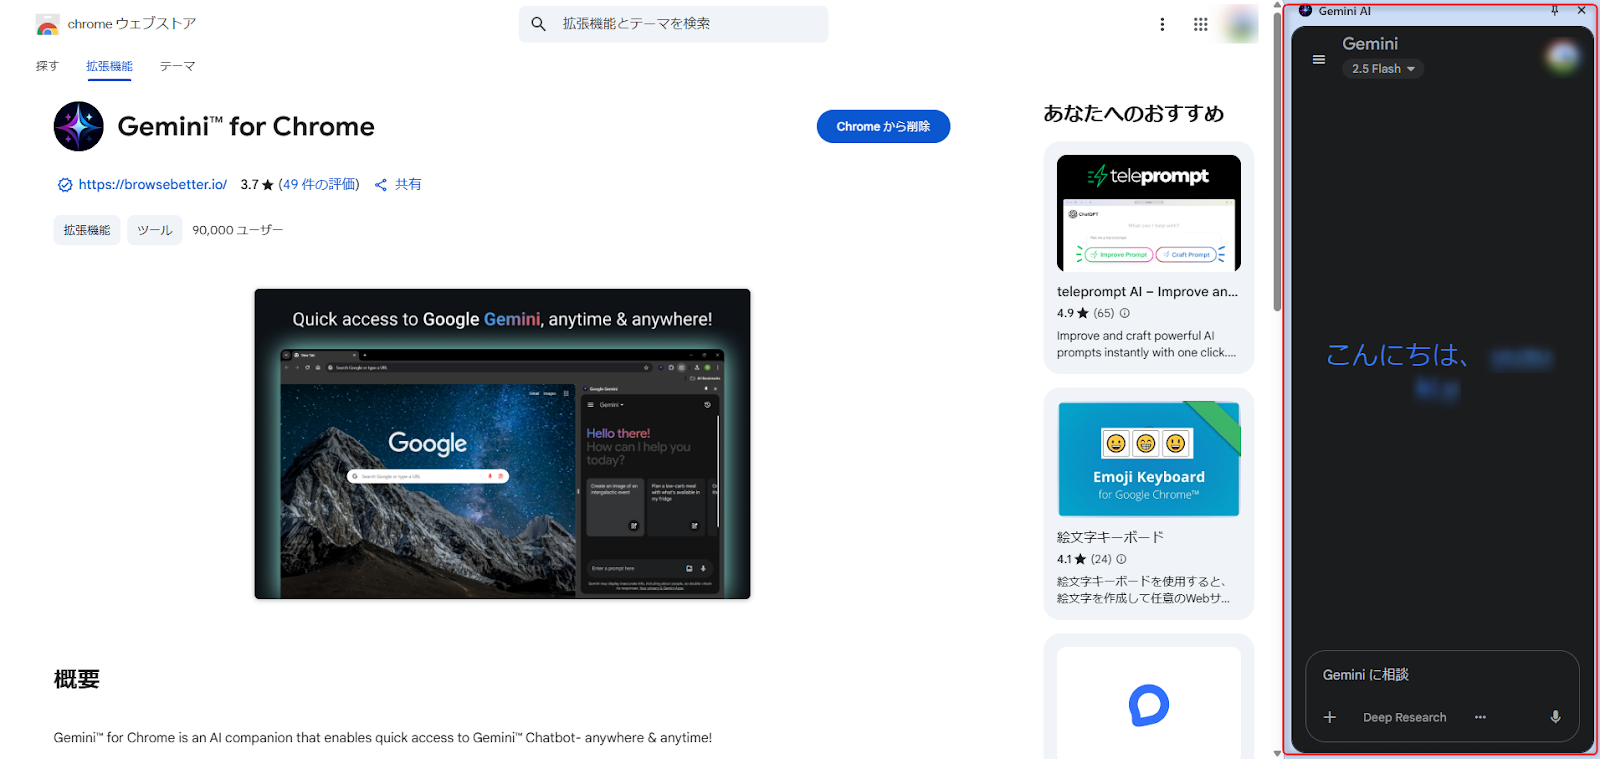Click the blue chat bubble extension icon
1600x759 pixels.
coord(1149,705)
